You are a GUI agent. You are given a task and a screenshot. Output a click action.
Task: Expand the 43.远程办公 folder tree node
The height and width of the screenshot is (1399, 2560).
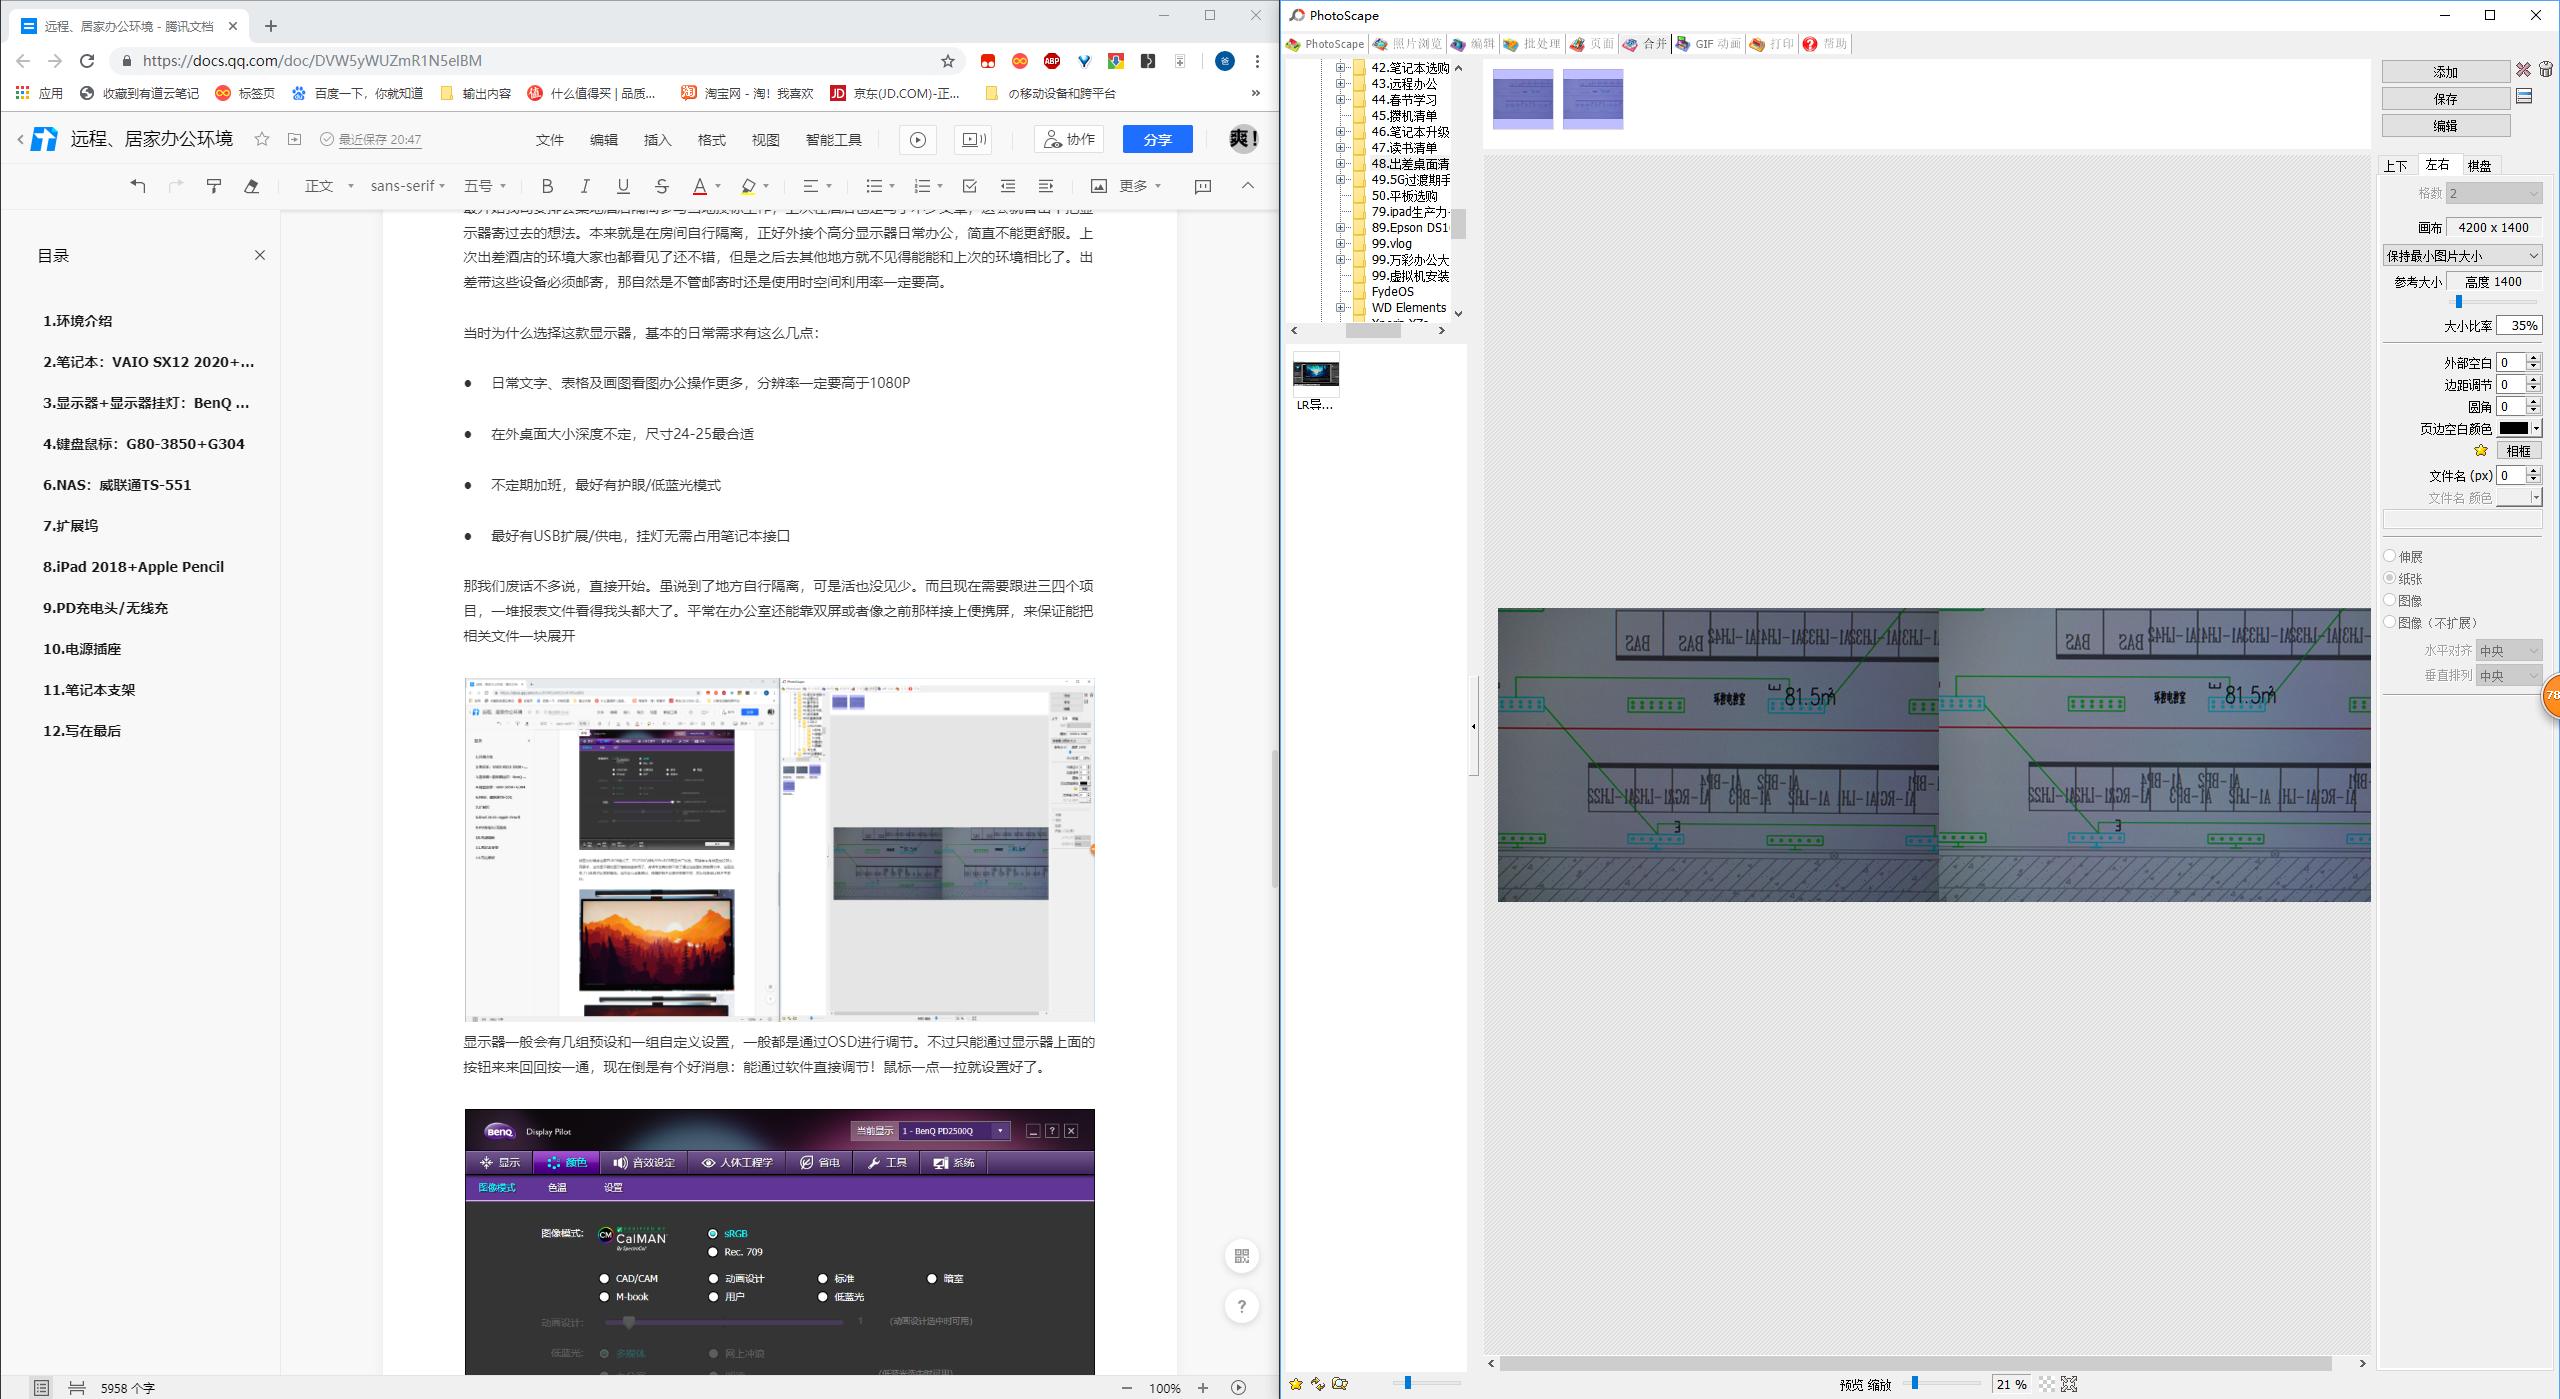click(x=1340, y=84)
